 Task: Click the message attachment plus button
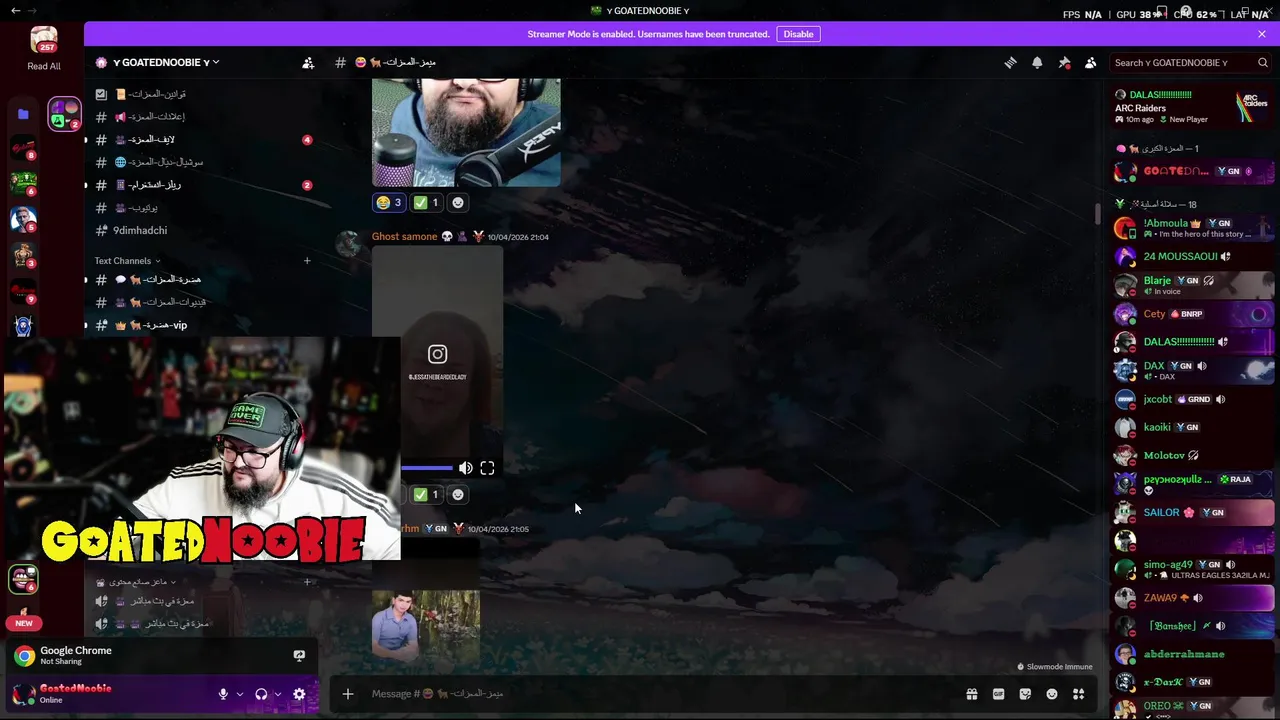348,694
